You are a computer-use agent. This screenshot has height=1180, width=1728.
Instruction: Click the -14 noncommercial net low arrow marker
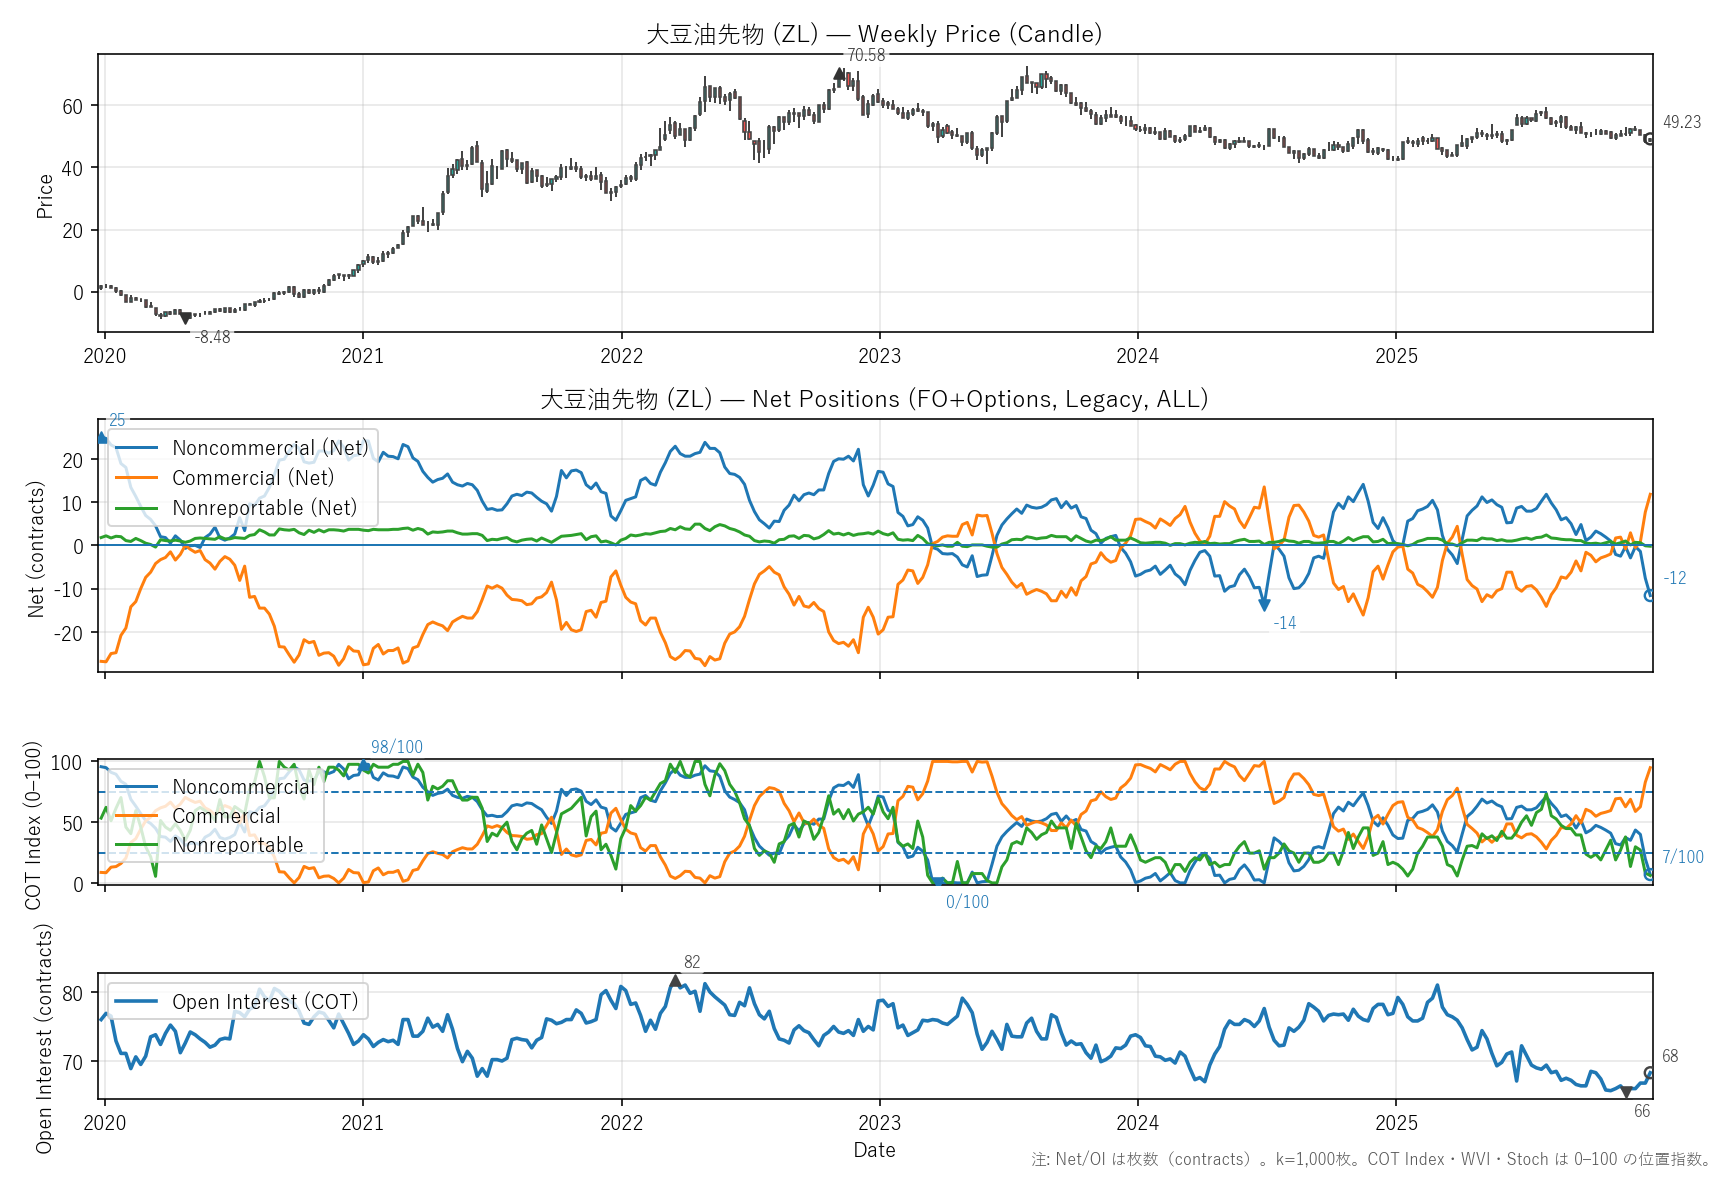click(1264, 604)
